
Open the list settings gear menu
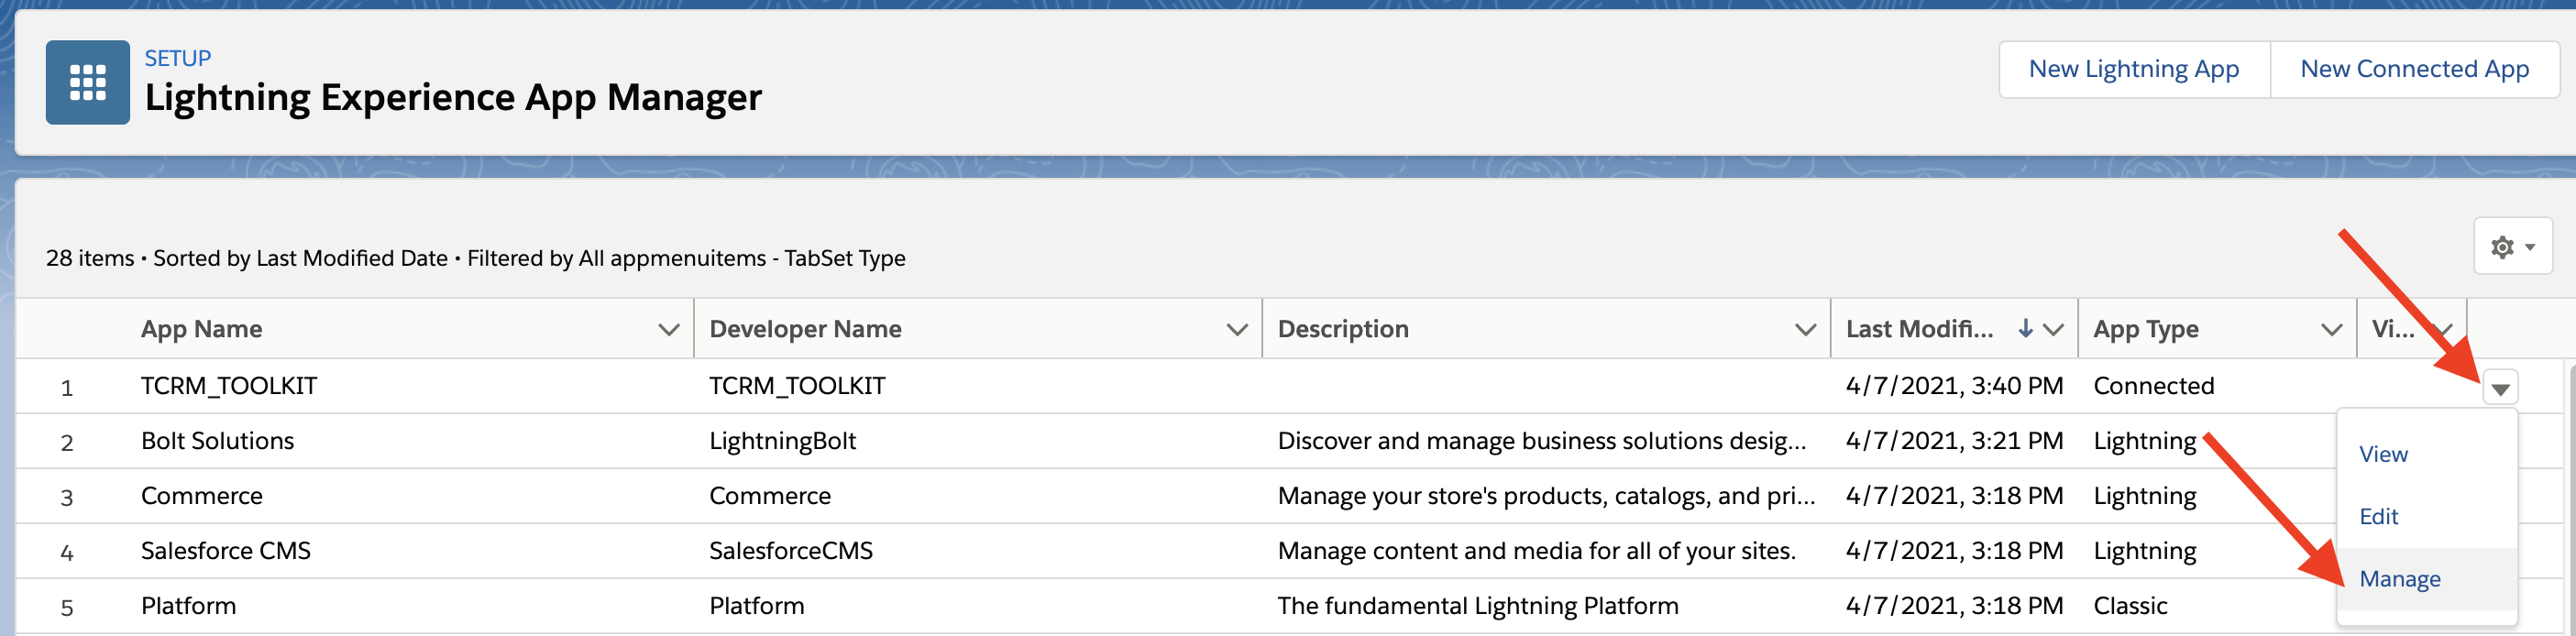pyautogui.click(x=2511, y=246)
